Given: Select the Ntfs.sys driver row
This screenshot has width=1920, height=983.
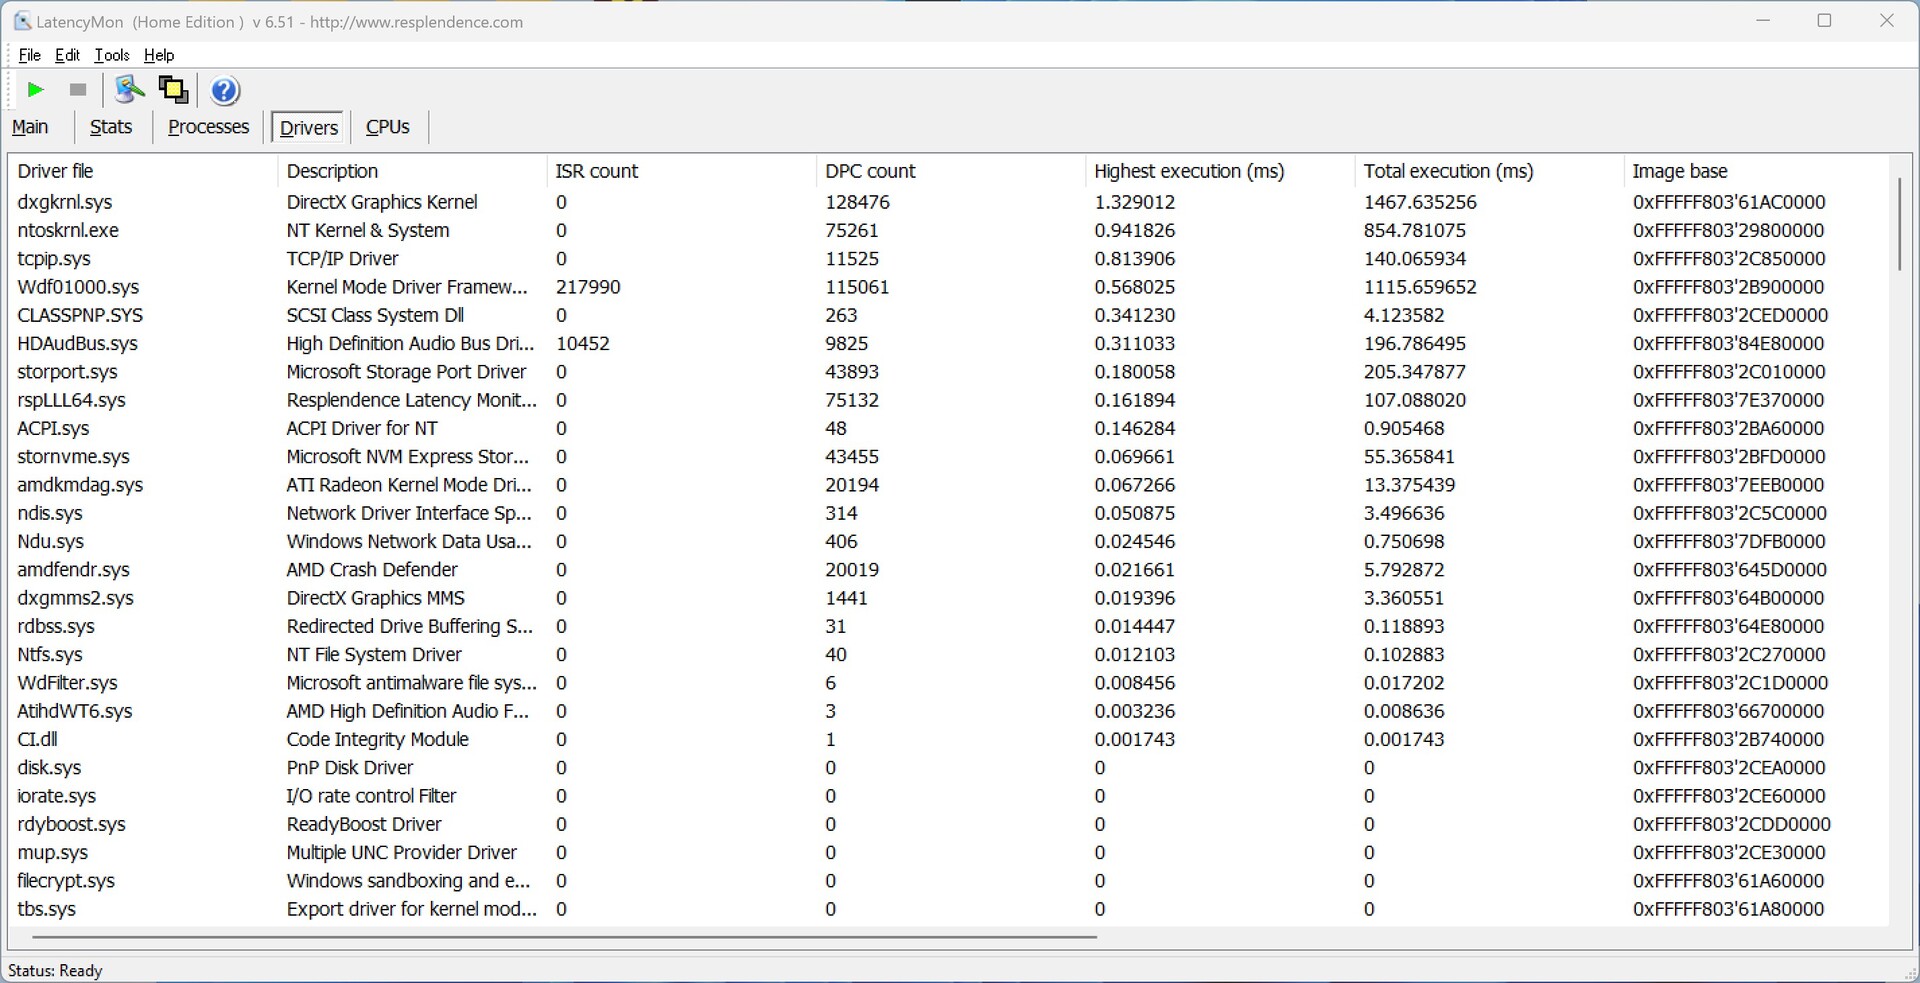Looking at the screenshot, I should [x=948, y=655].
